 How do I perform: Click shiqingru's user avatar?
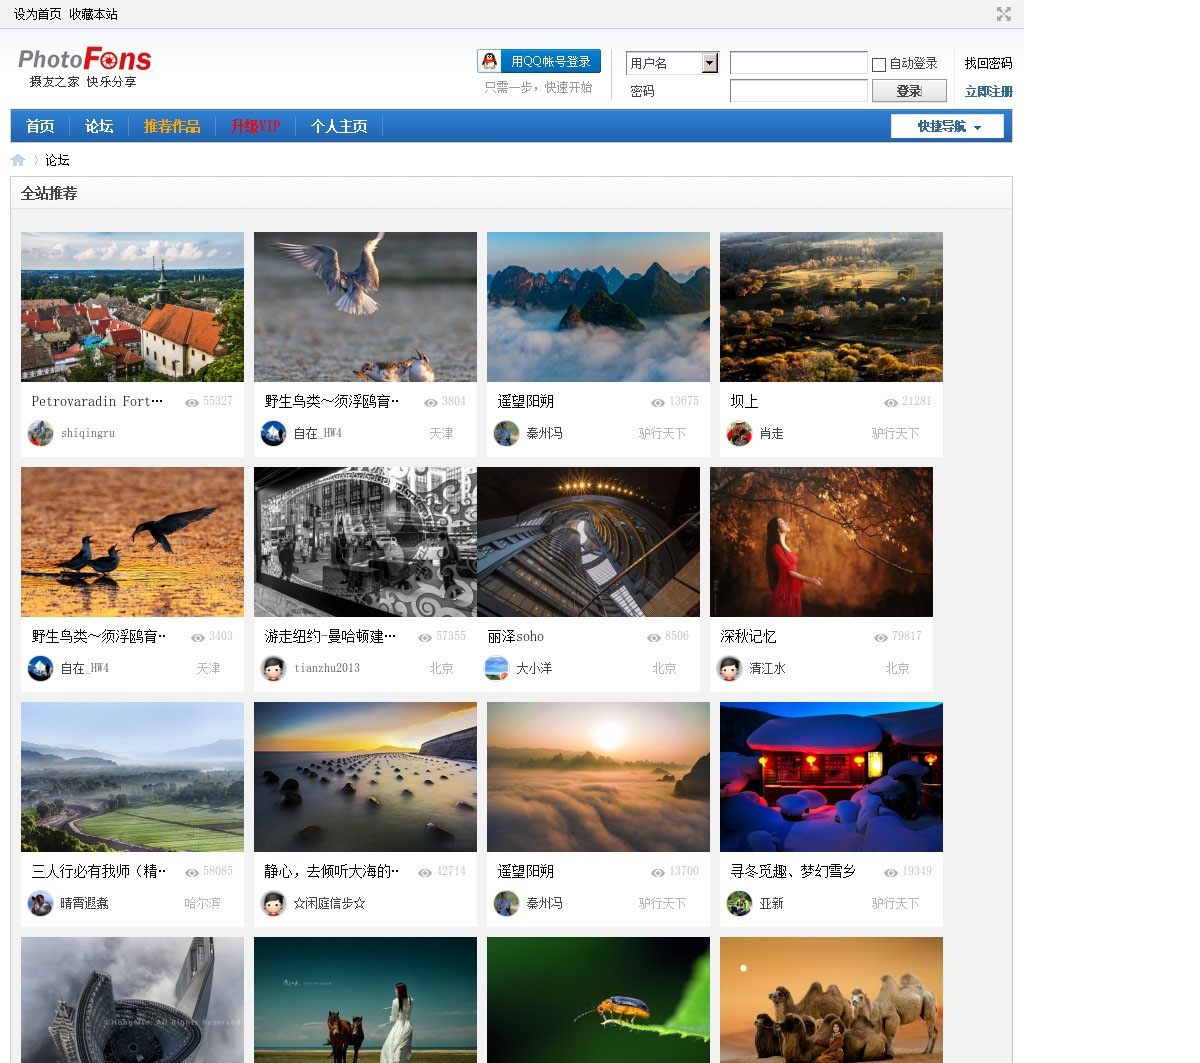click(40, 433)
